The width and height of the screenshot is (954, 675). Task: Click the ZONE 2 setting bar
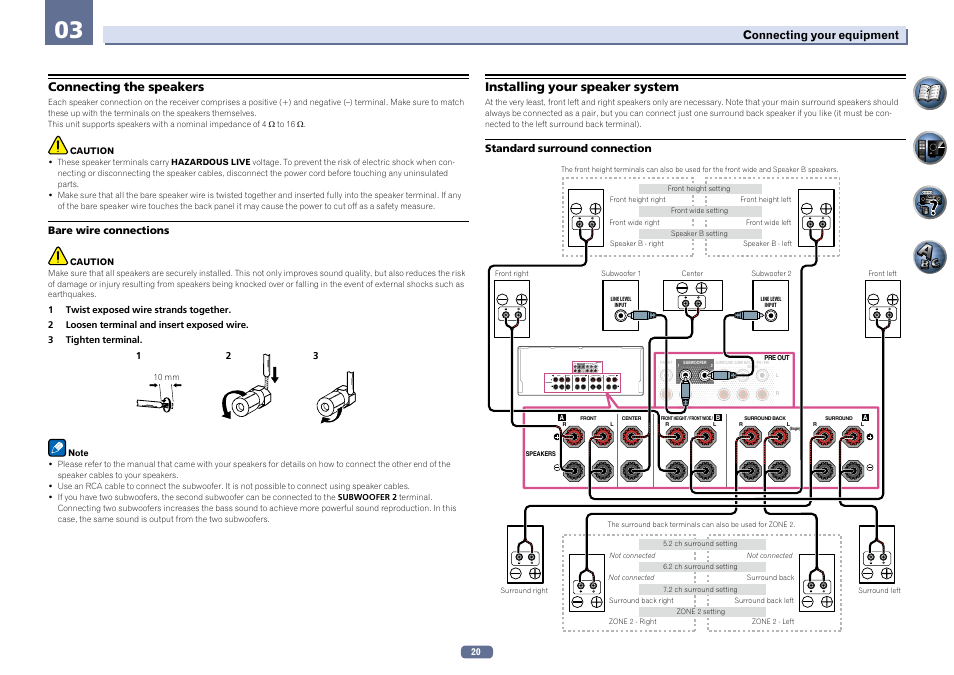click(702, 612)
